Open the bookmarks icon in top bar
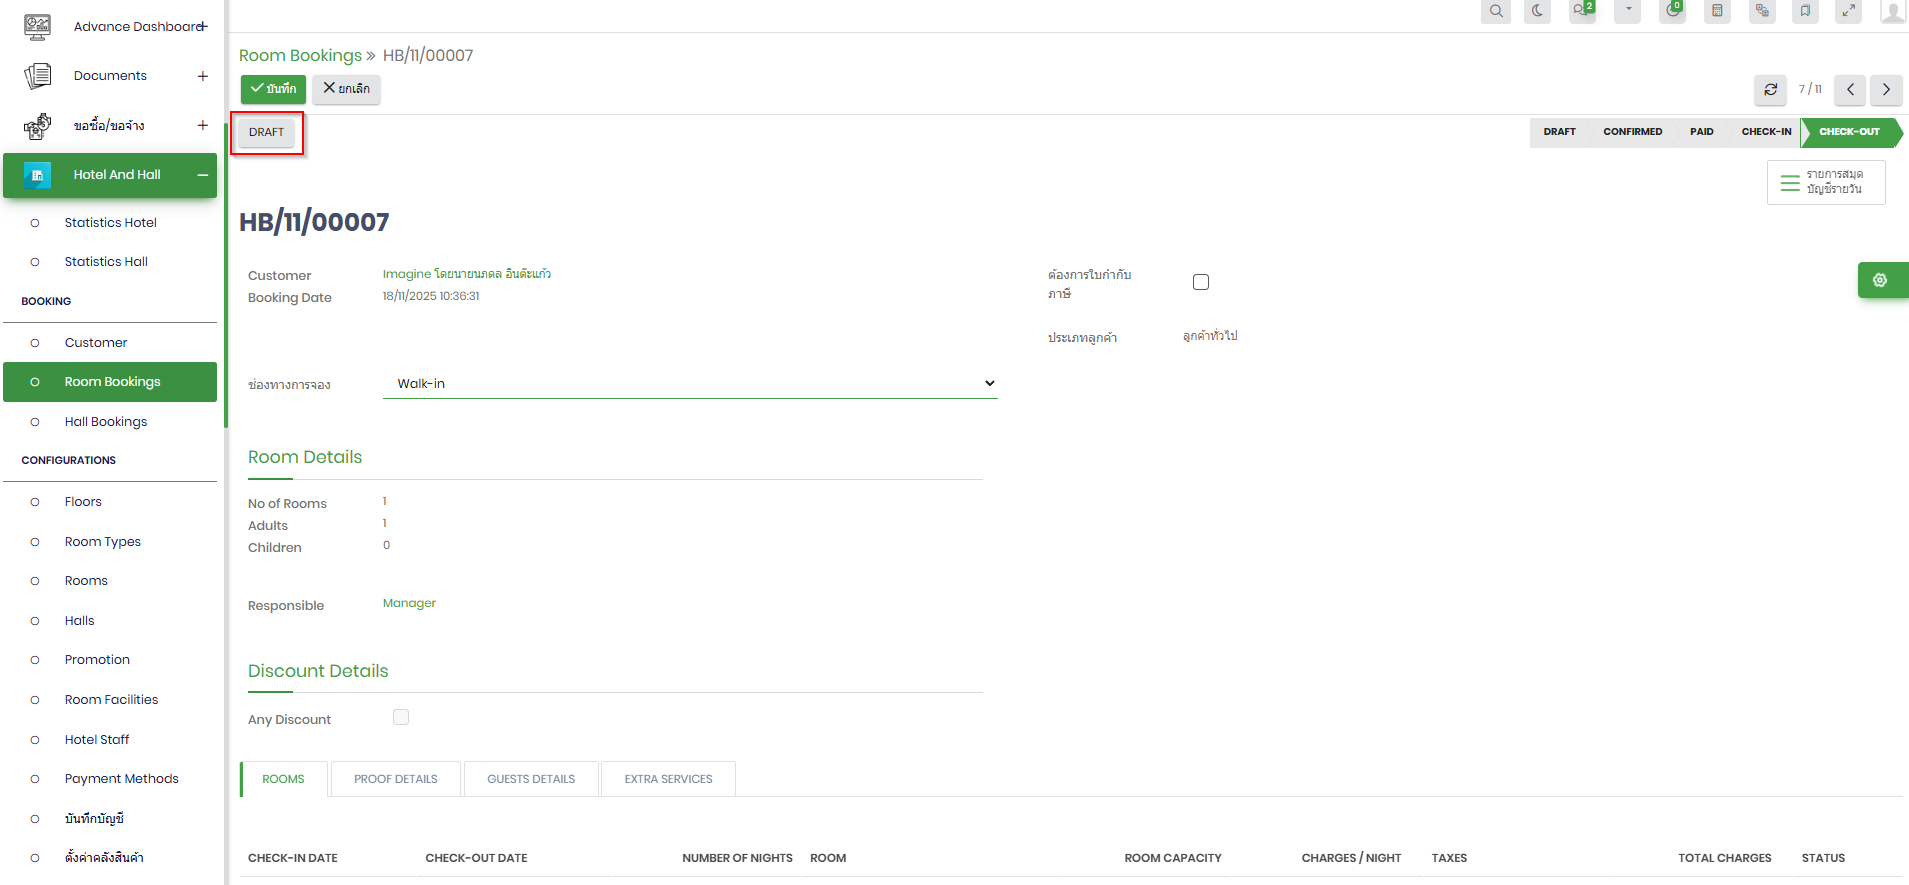Image resolution: width=1909 pixels, height=885 pixels. [x=1805, y=11]
